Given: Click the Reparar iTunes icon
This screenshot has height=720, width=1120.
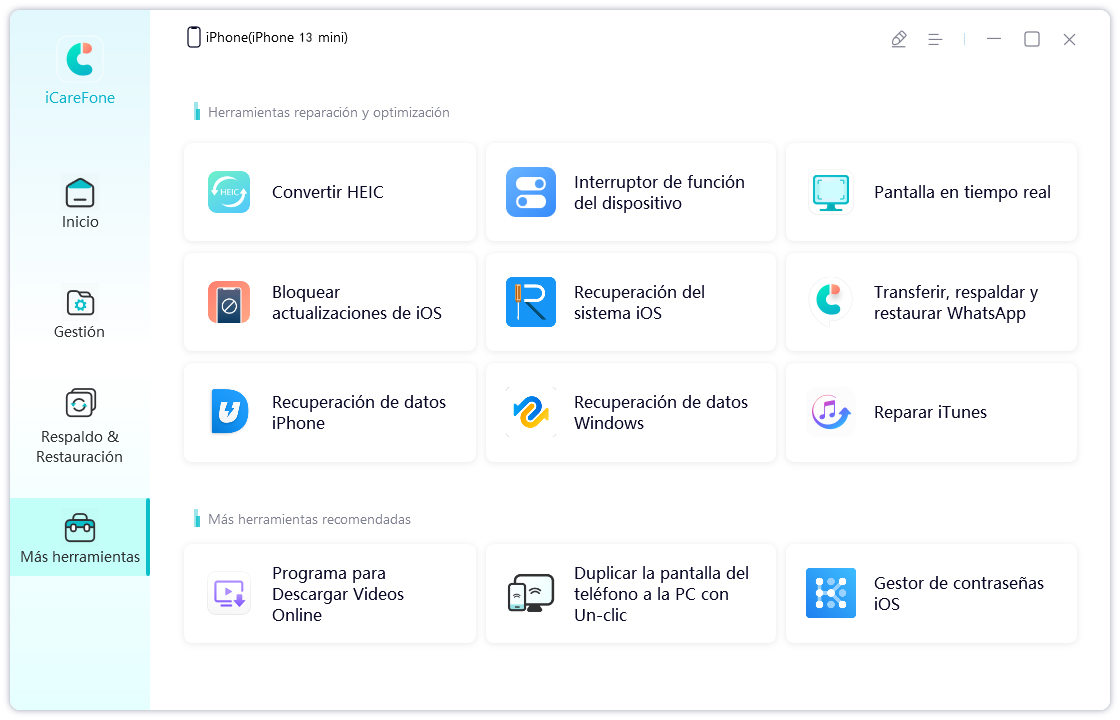Looking at the screenshot, I should point(831,412).
